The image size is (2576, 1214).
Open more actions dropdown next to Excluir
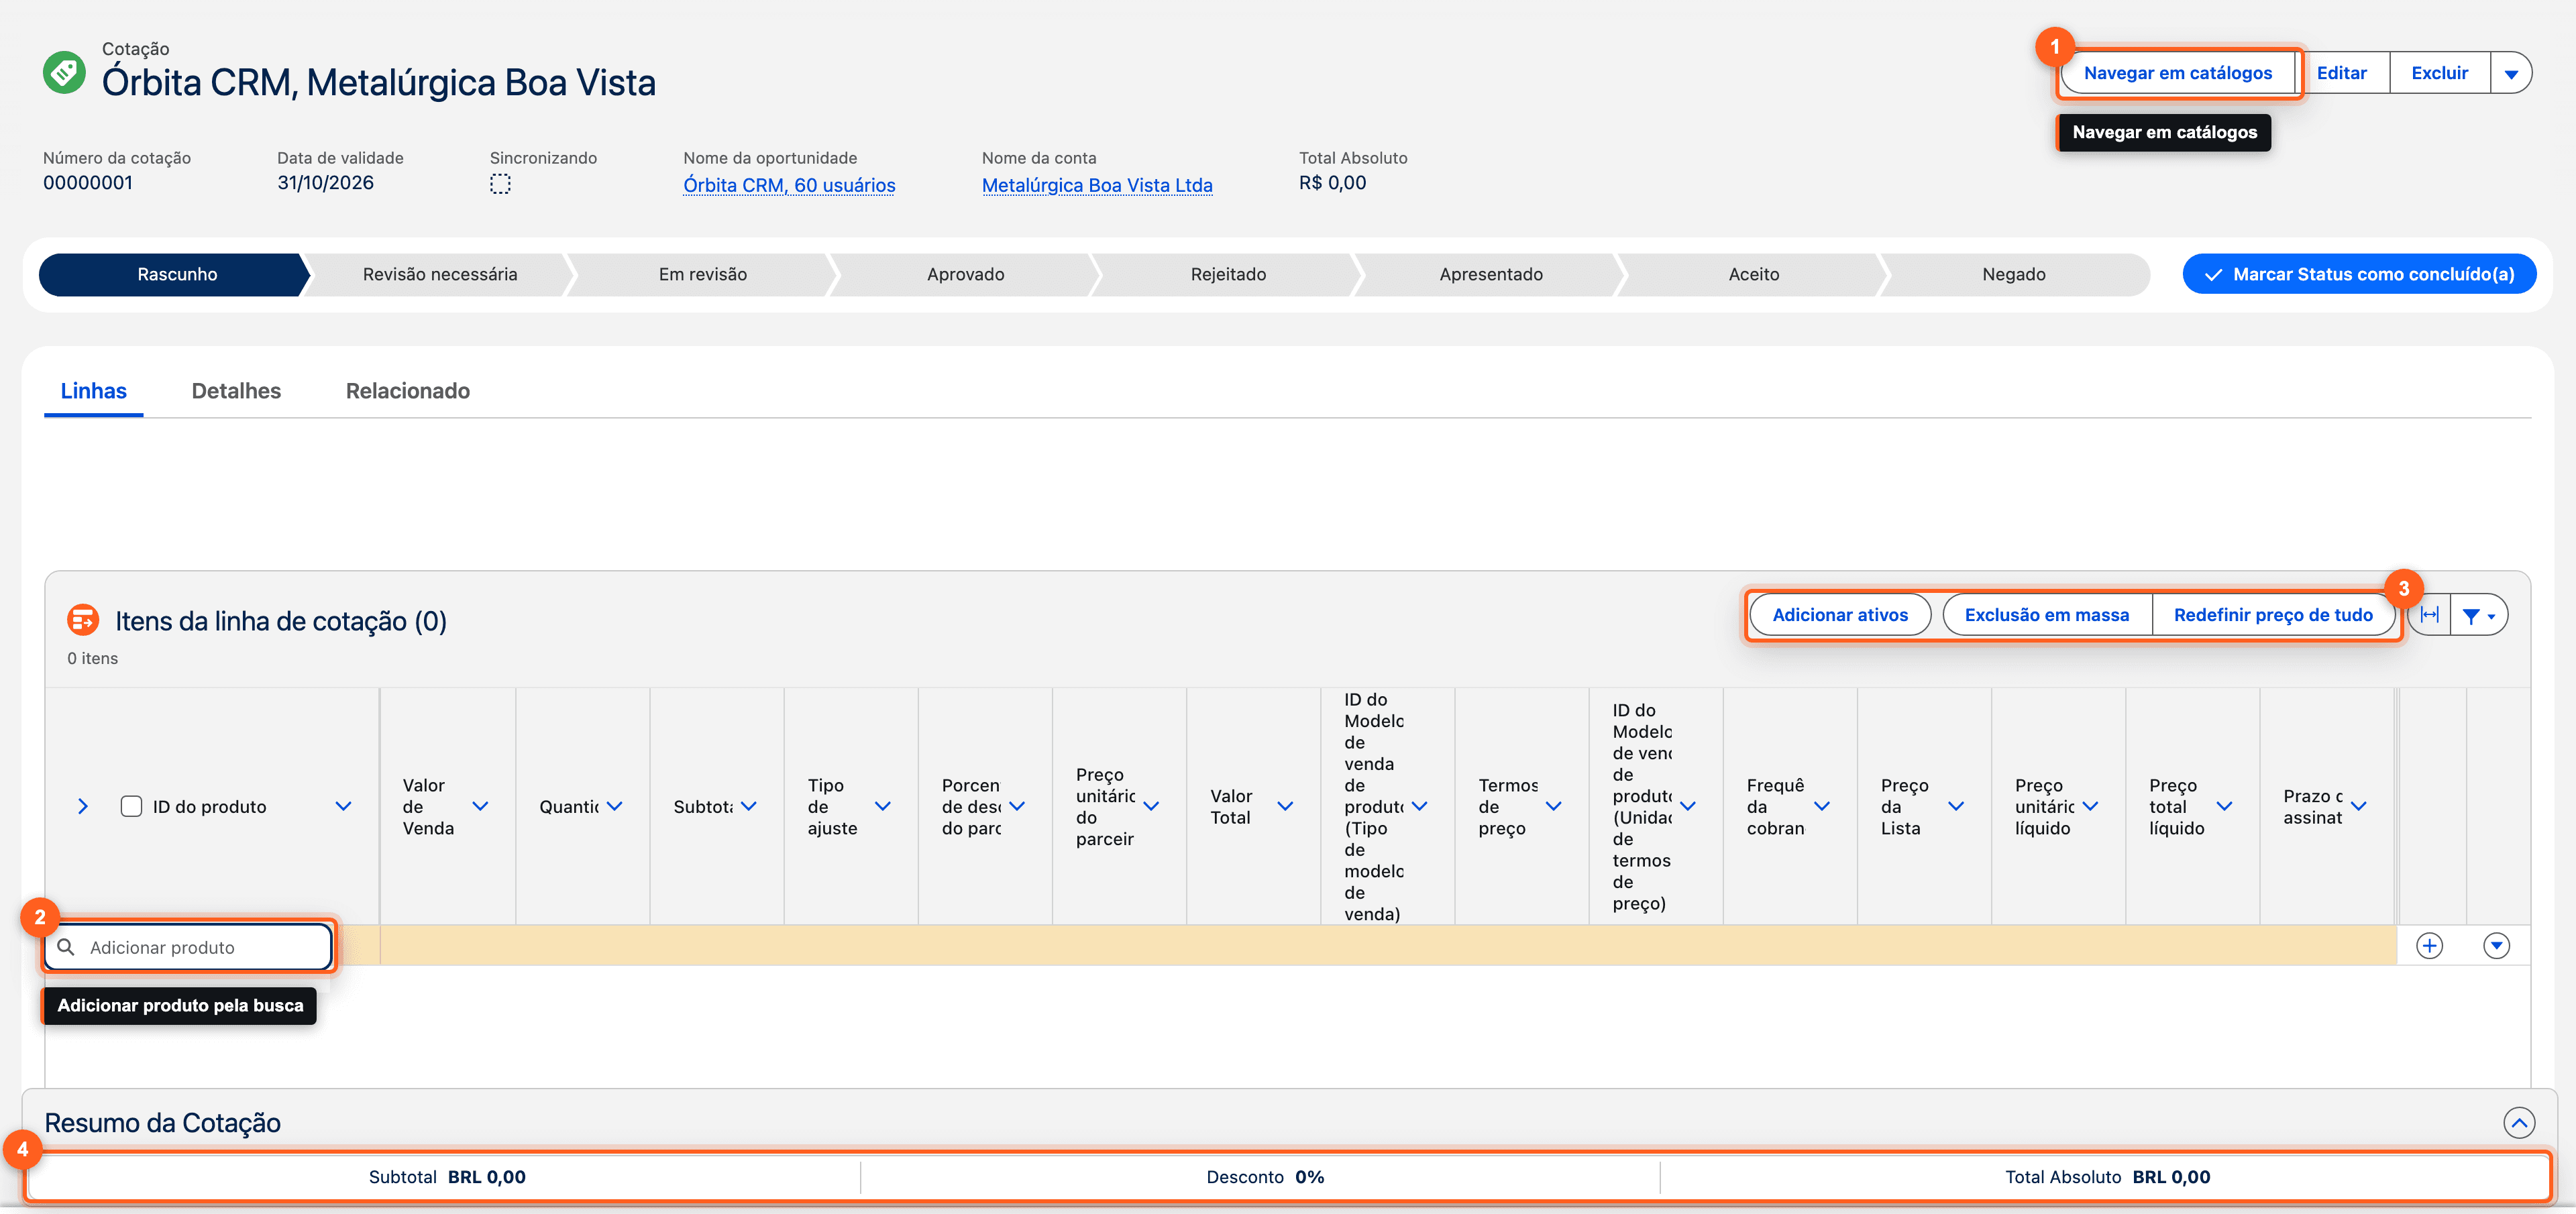(2510, 73)
